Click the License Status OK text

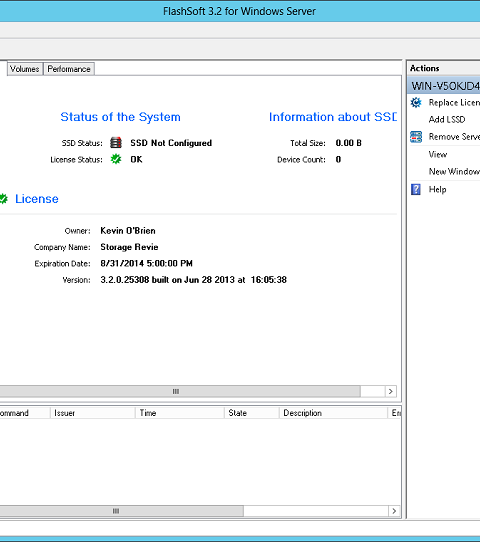[x=136, y=159]
